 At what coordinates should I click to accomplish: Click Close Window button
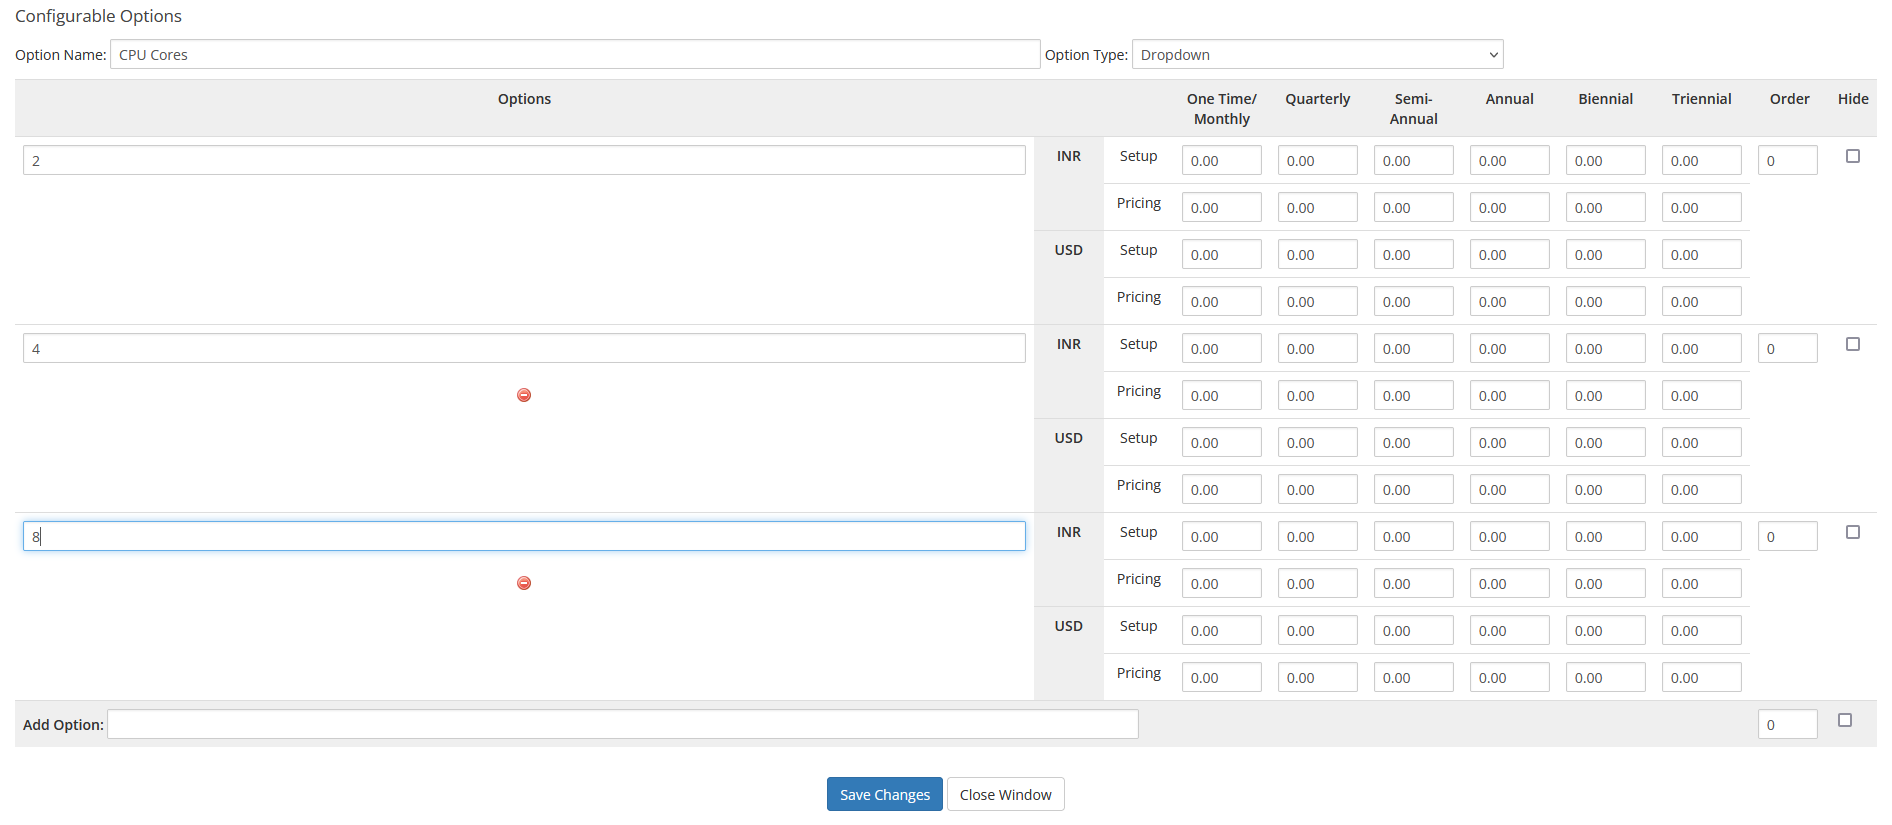tap(1006, 794)
